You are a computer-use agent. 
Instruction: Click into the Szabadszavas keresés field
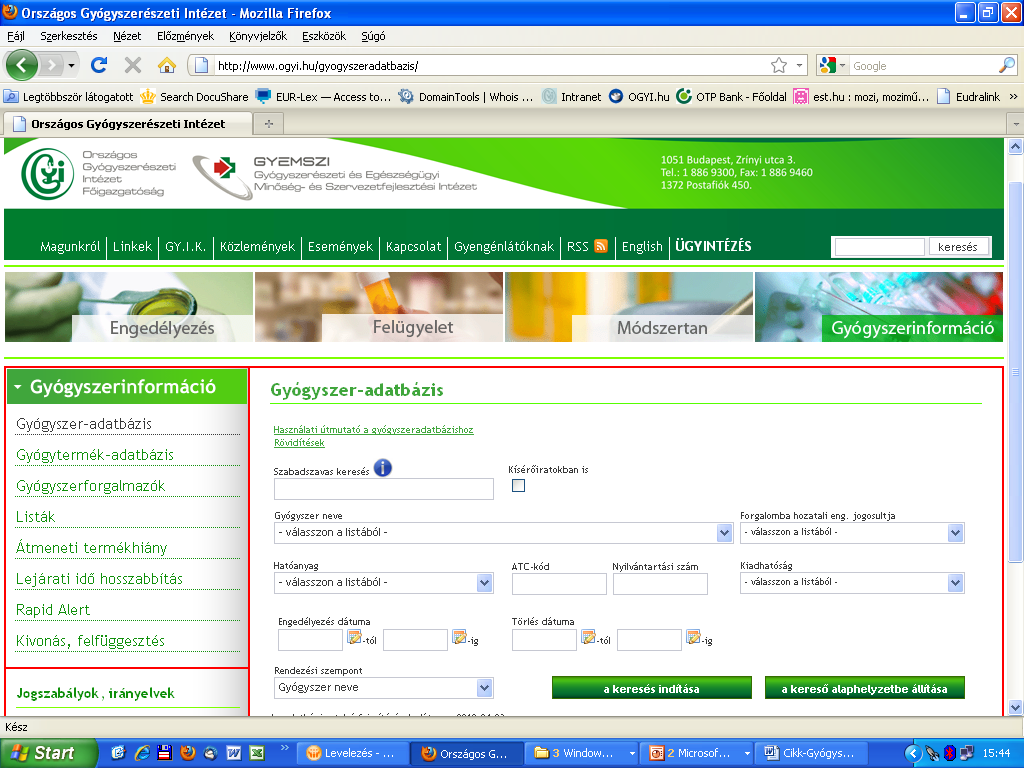coord(384,489)
